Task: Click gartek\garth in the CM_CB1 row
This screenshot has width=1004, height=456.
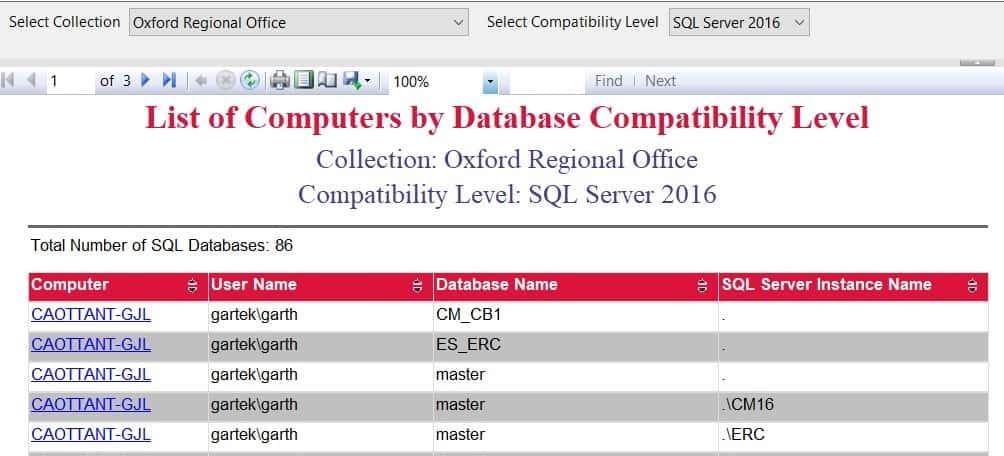Action: (x=254, y=315)
